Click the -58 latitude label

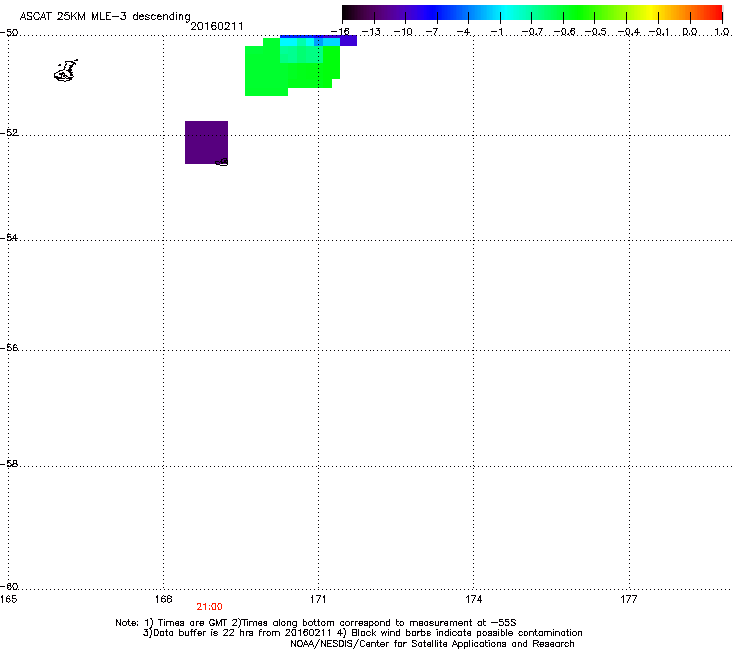pos(9,464)
